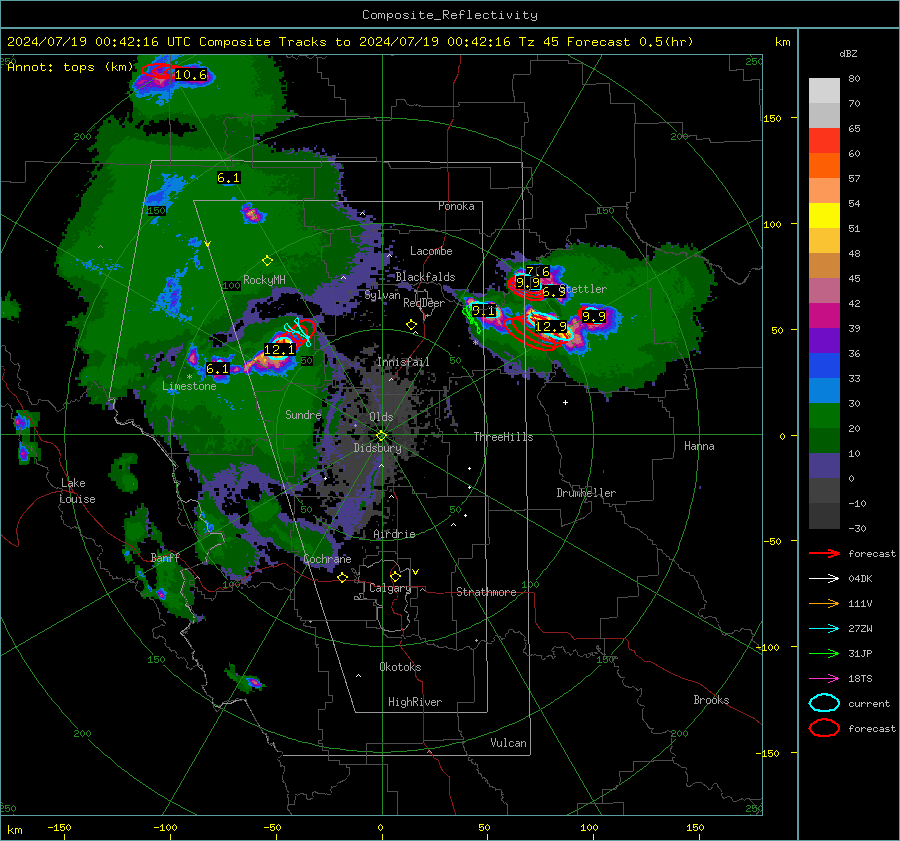Click the Cochrane town label
The image size is (900, 841).
[327, 559]
